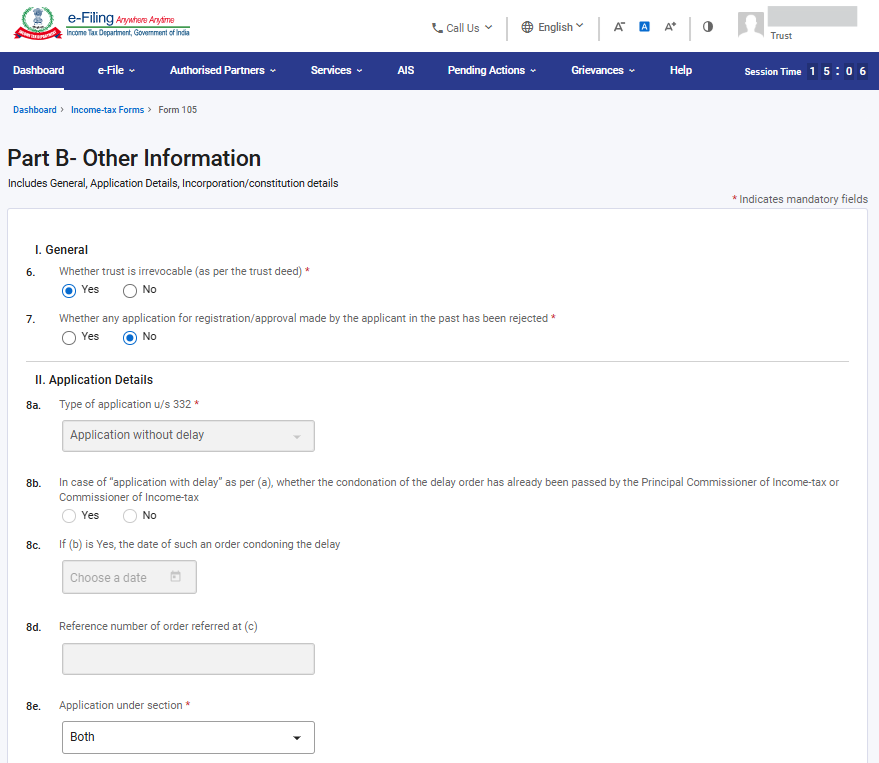Select Yes for condonation of delay order
The height and width of the screenshot is (763, 879).
pos(69,516)
